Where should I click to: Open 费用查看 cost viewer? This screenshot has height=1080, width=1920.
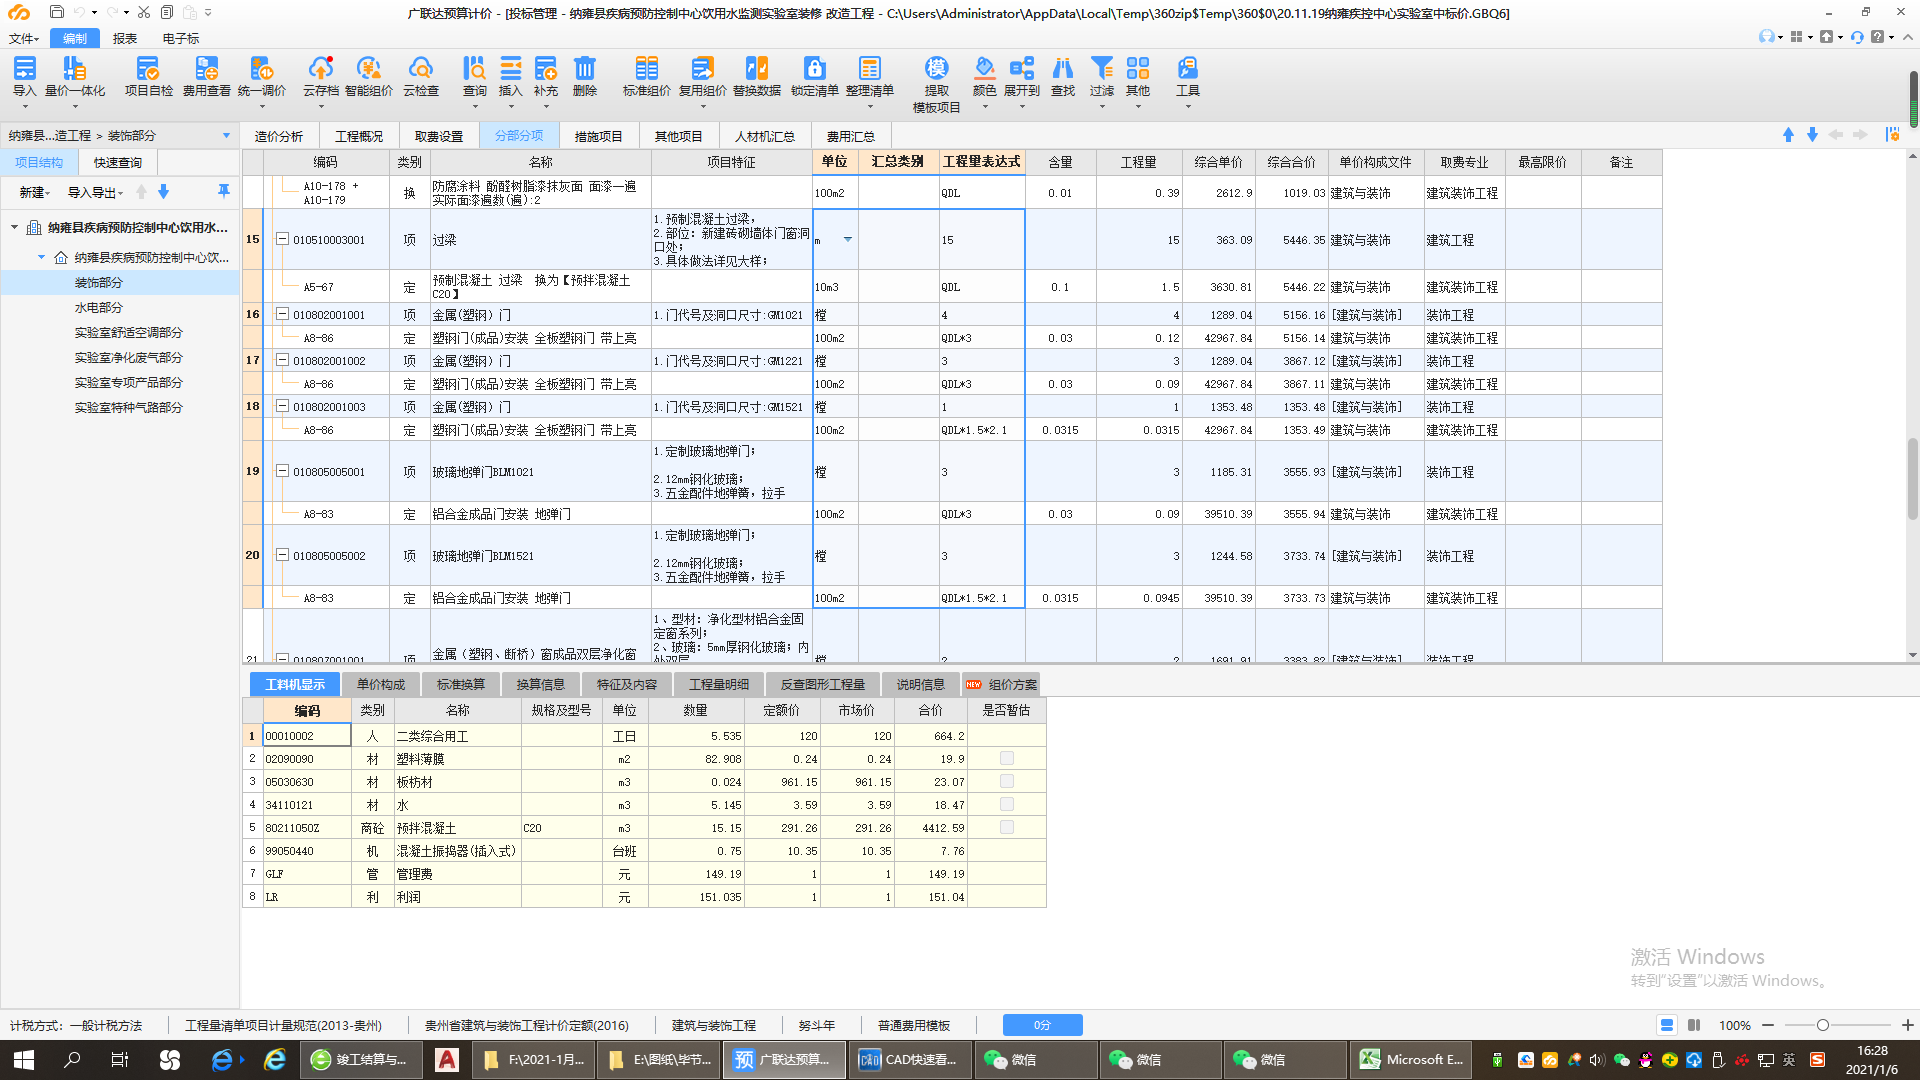tap(207, 77)
